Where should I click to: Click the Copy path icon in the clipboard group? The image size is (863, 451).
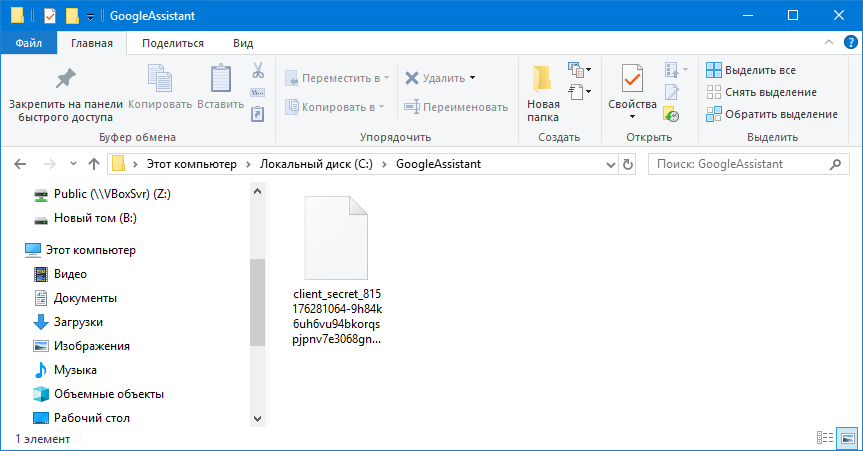click(258, 93)
